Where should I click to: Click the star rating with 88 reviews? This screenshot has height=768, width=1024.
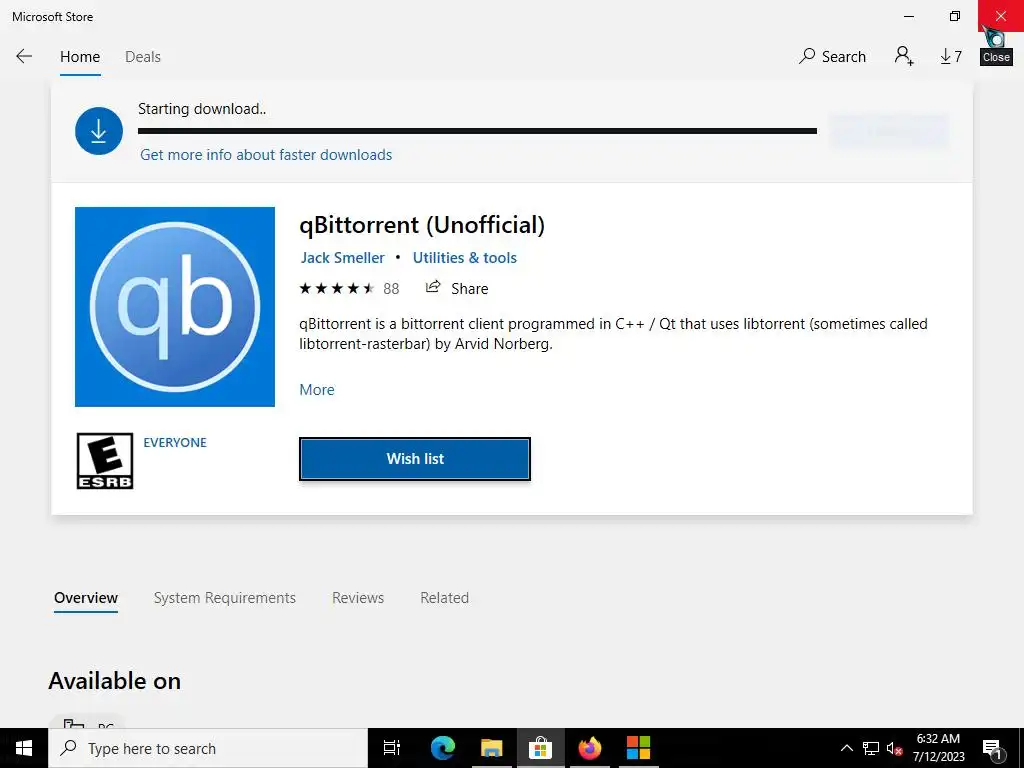(349, 289)
